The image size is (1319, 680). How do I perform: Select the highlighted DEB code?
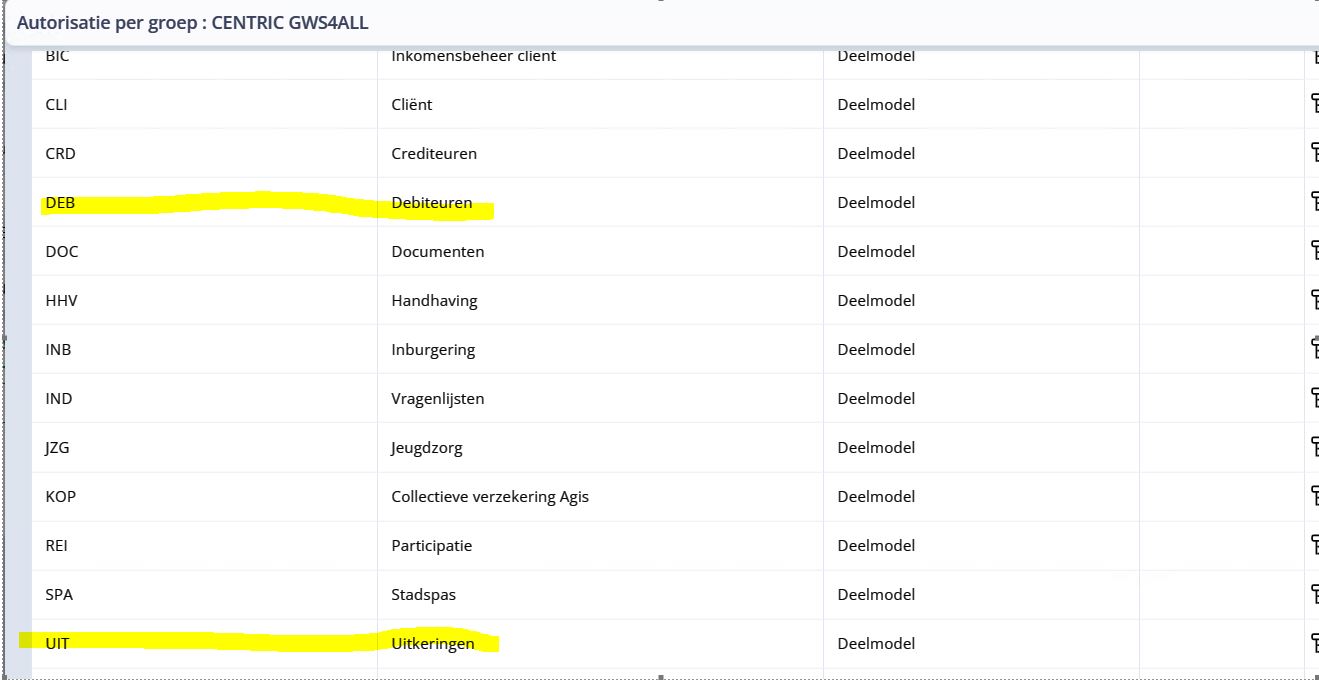pyautogui.click(x=60, y=203)
